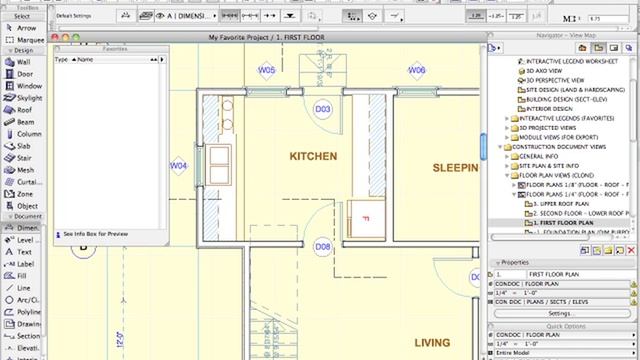The height and width of the screenshot is (360, 640).
Task: Activate the Text tool
Action: click(x=23, y=252)
